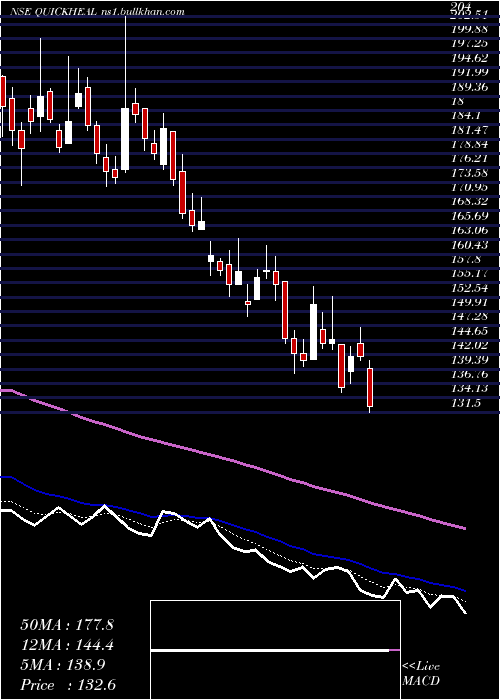500x700 pixels.
Task: Click the 165.69 price axis label
Action: (x=469, y=216)
